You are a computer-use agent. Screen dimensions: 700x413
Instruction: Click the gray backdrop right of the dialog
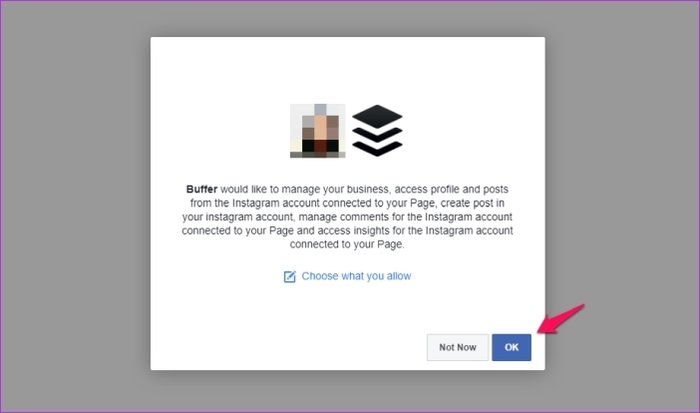click(621, 206)
